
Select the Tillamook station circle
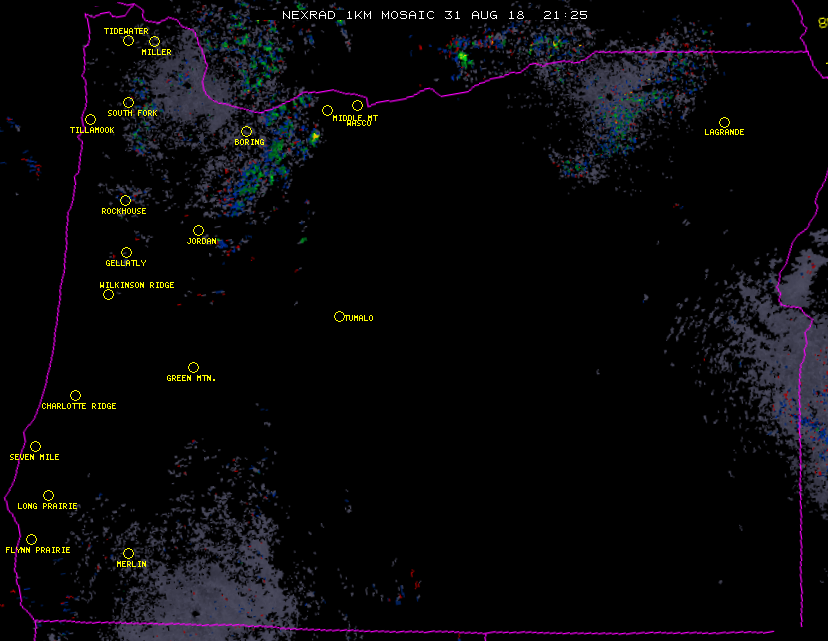pyautogui.click(x=90, y=120)
